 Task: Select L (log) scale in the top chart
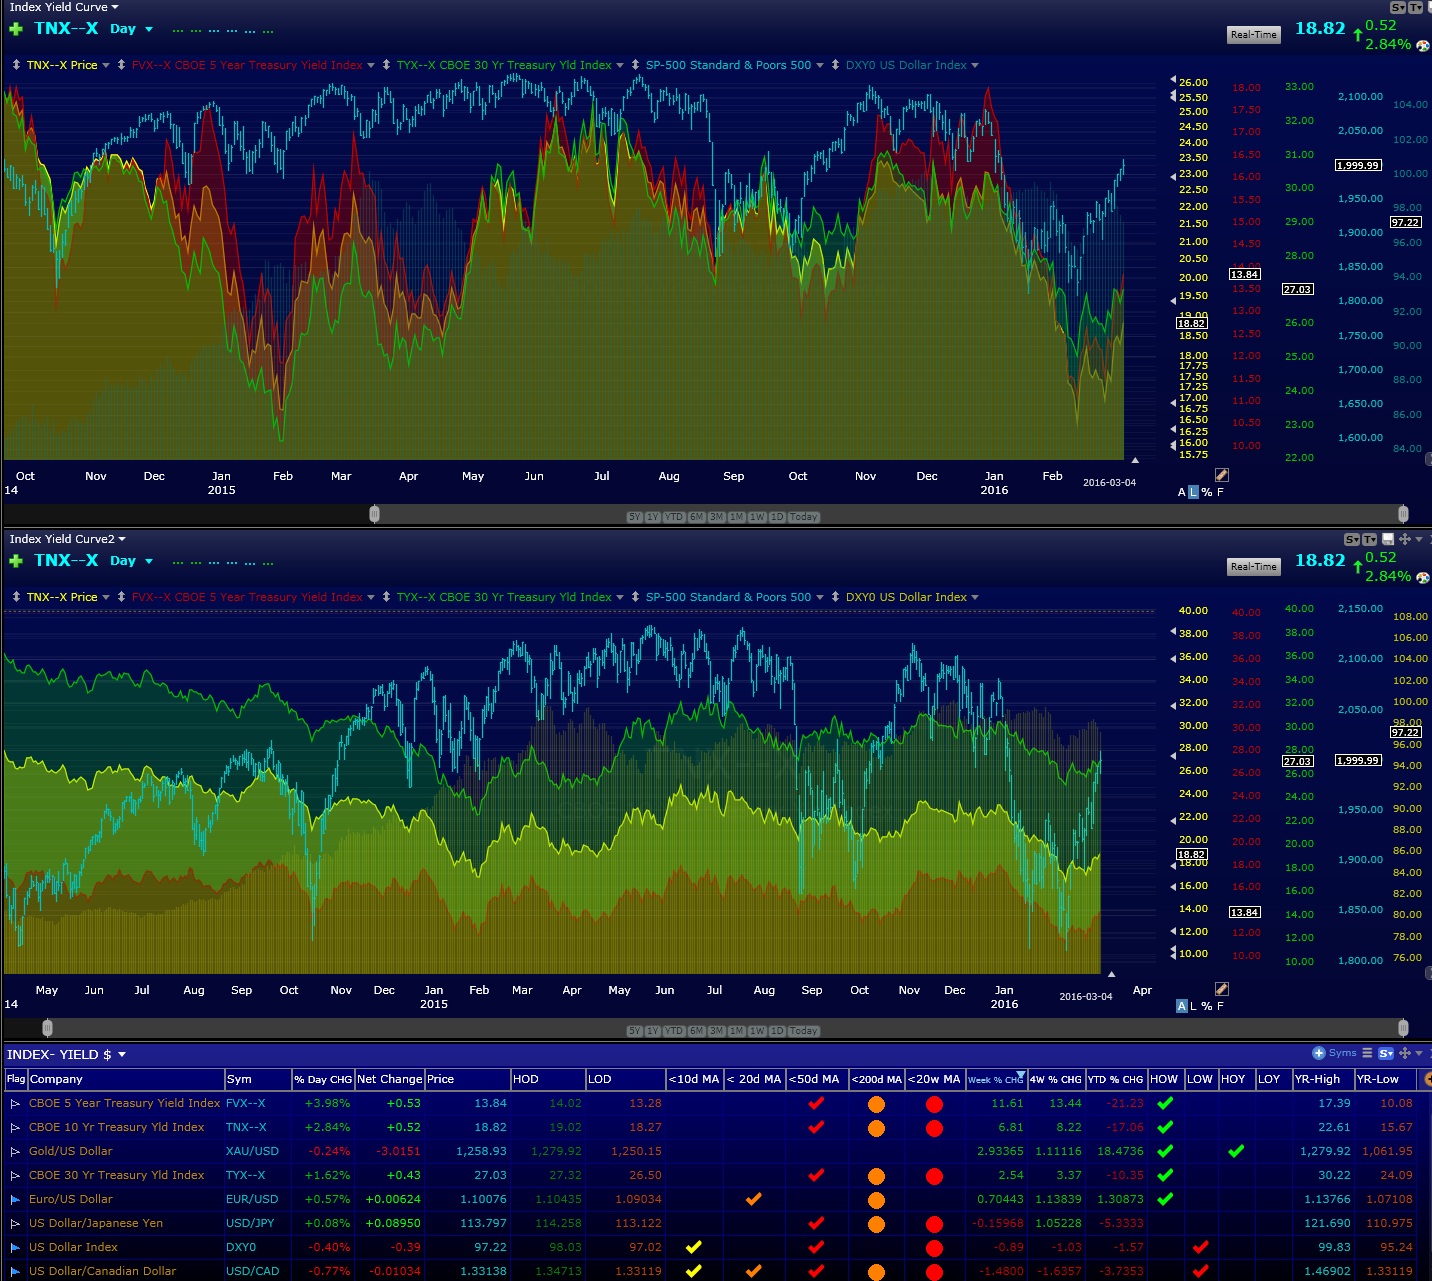coord(1193,492)
